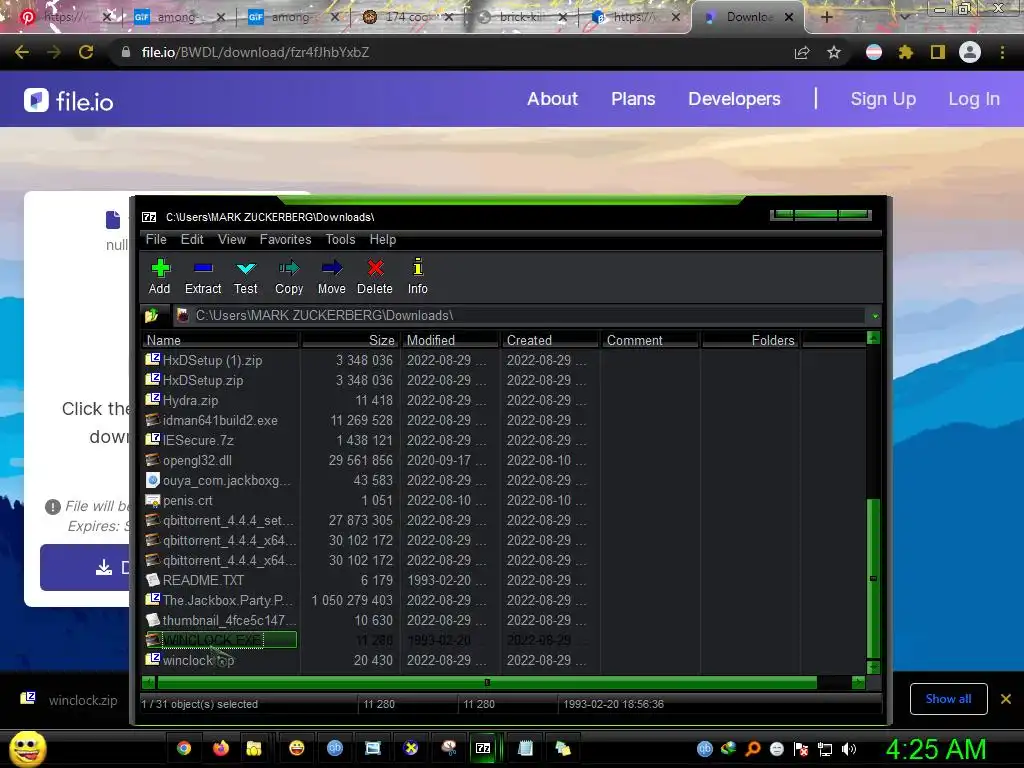
Task: Click the 7-Zip address path field
Action: (519, 316)
